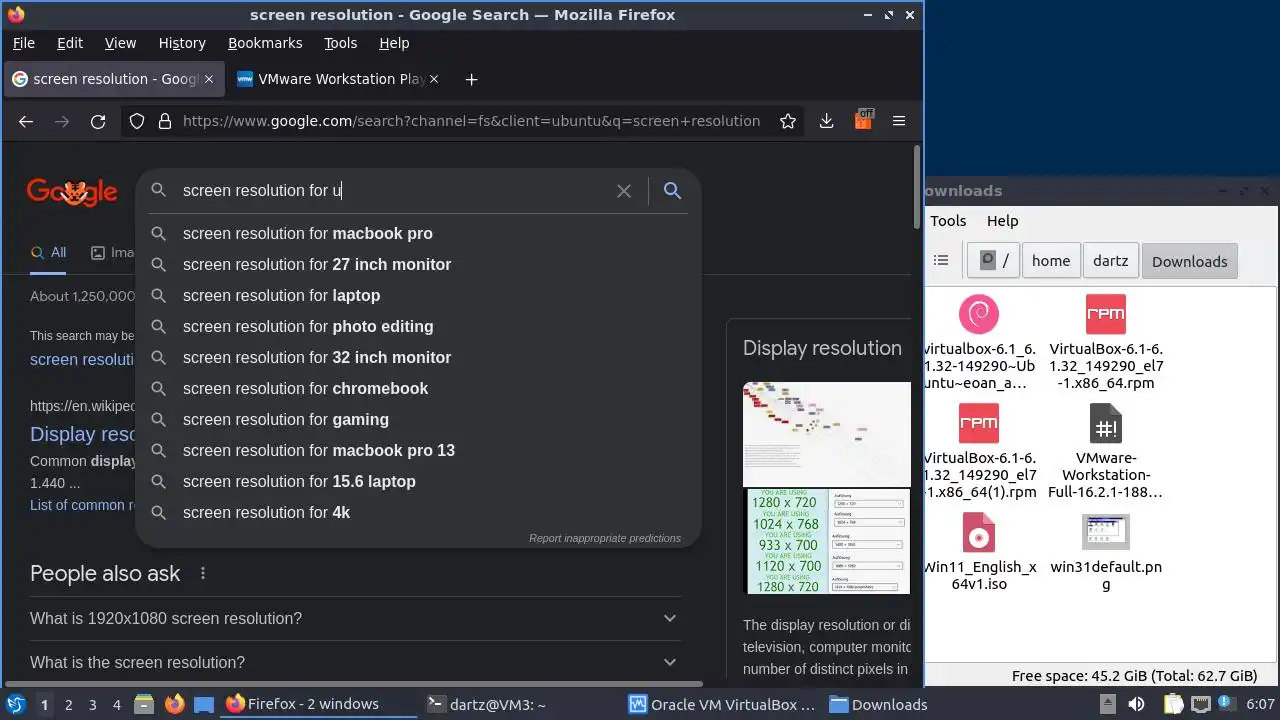Open the History menu in Firefox

pos(182,43)
